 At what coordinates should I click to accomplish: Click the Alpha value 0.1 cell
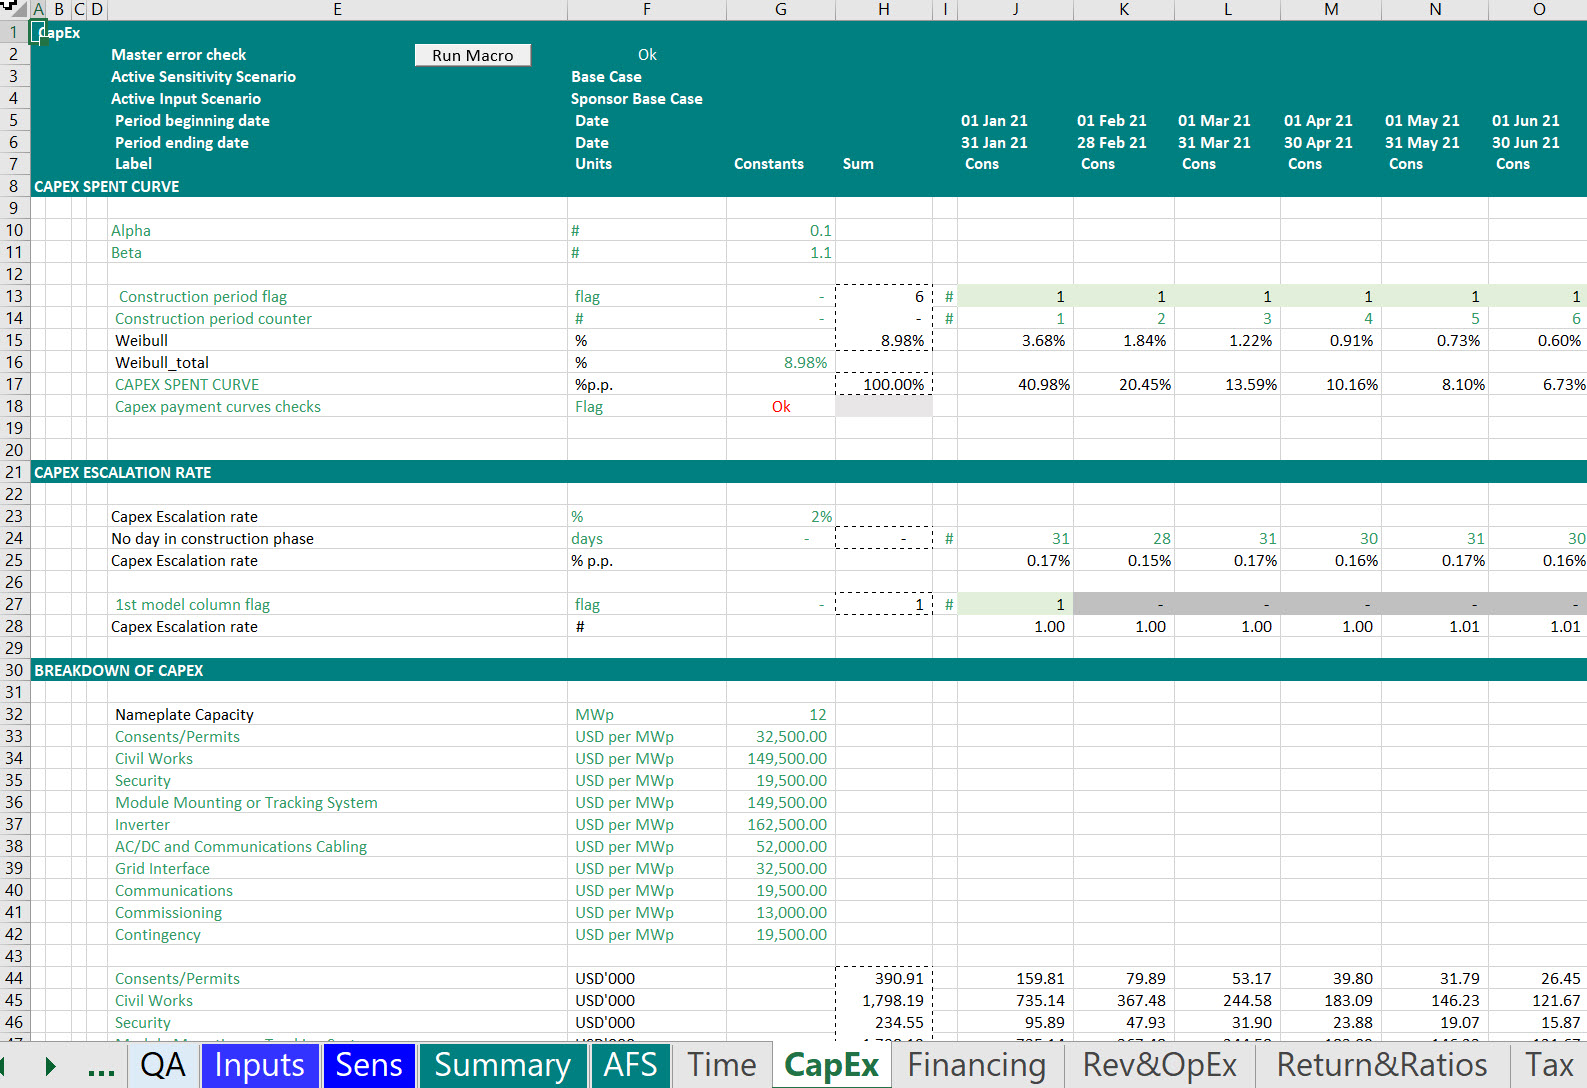[x=781, y=230]
